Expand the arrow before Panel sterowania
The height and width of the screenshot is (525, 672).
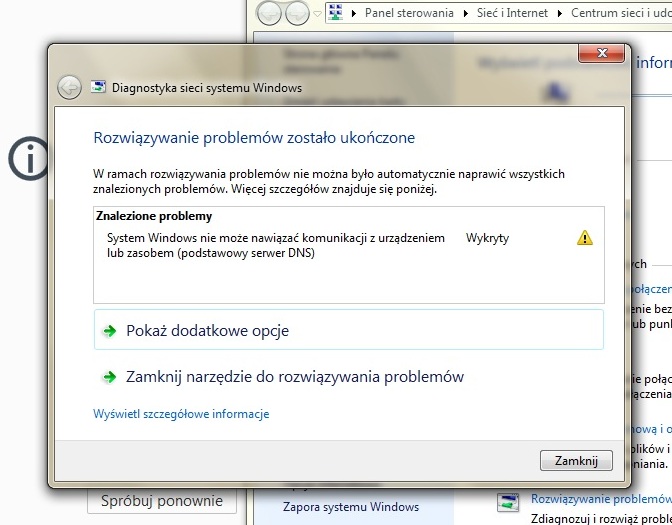tap(354, 13)
